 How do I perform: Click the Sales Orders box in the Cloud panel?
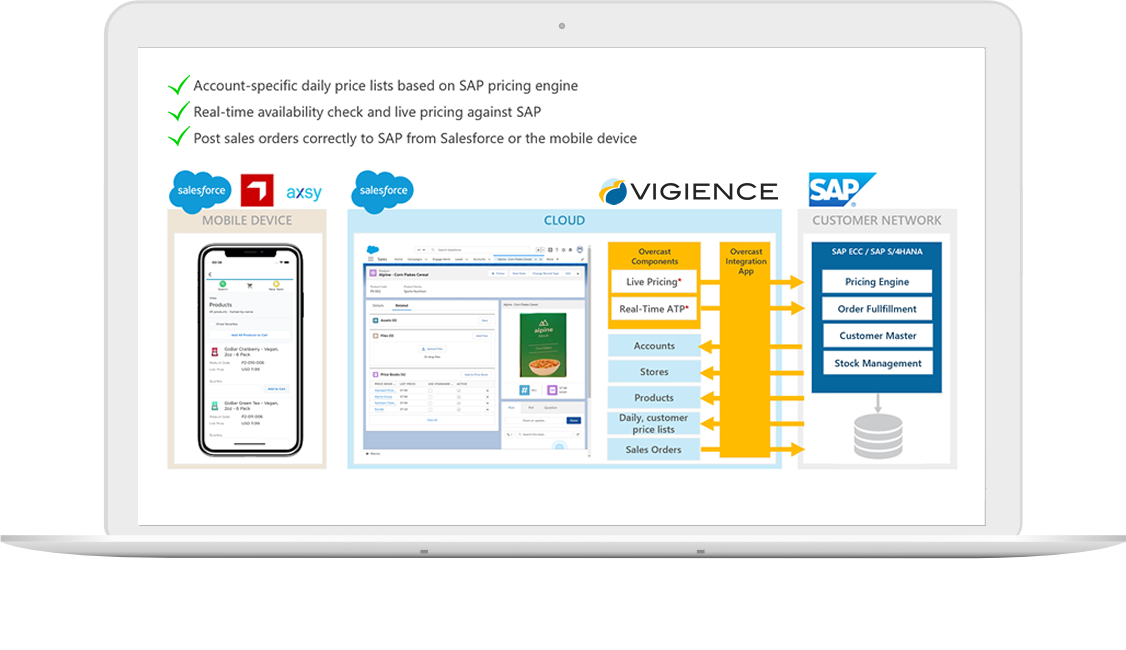(653, 450)
